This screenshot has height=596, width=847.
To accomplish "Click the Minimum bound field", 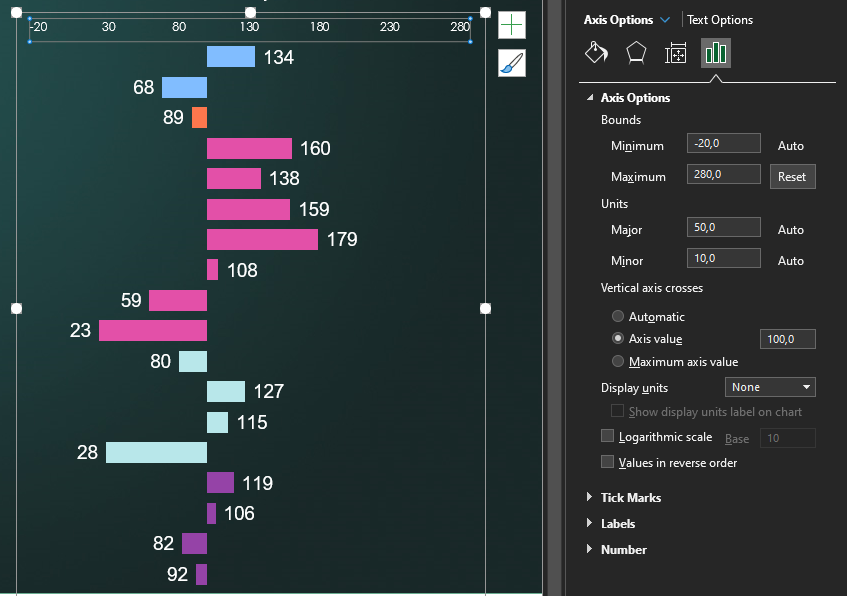I will click(723, 143).
